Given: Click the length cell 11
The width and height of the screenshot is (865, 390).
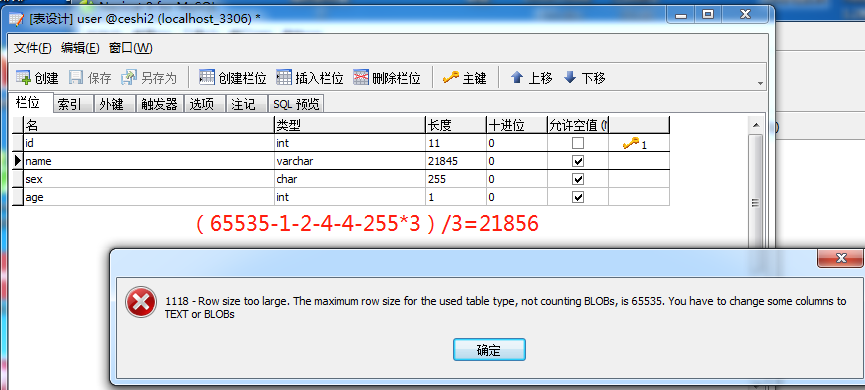Looking at the screenshot, I should point(456,143).
